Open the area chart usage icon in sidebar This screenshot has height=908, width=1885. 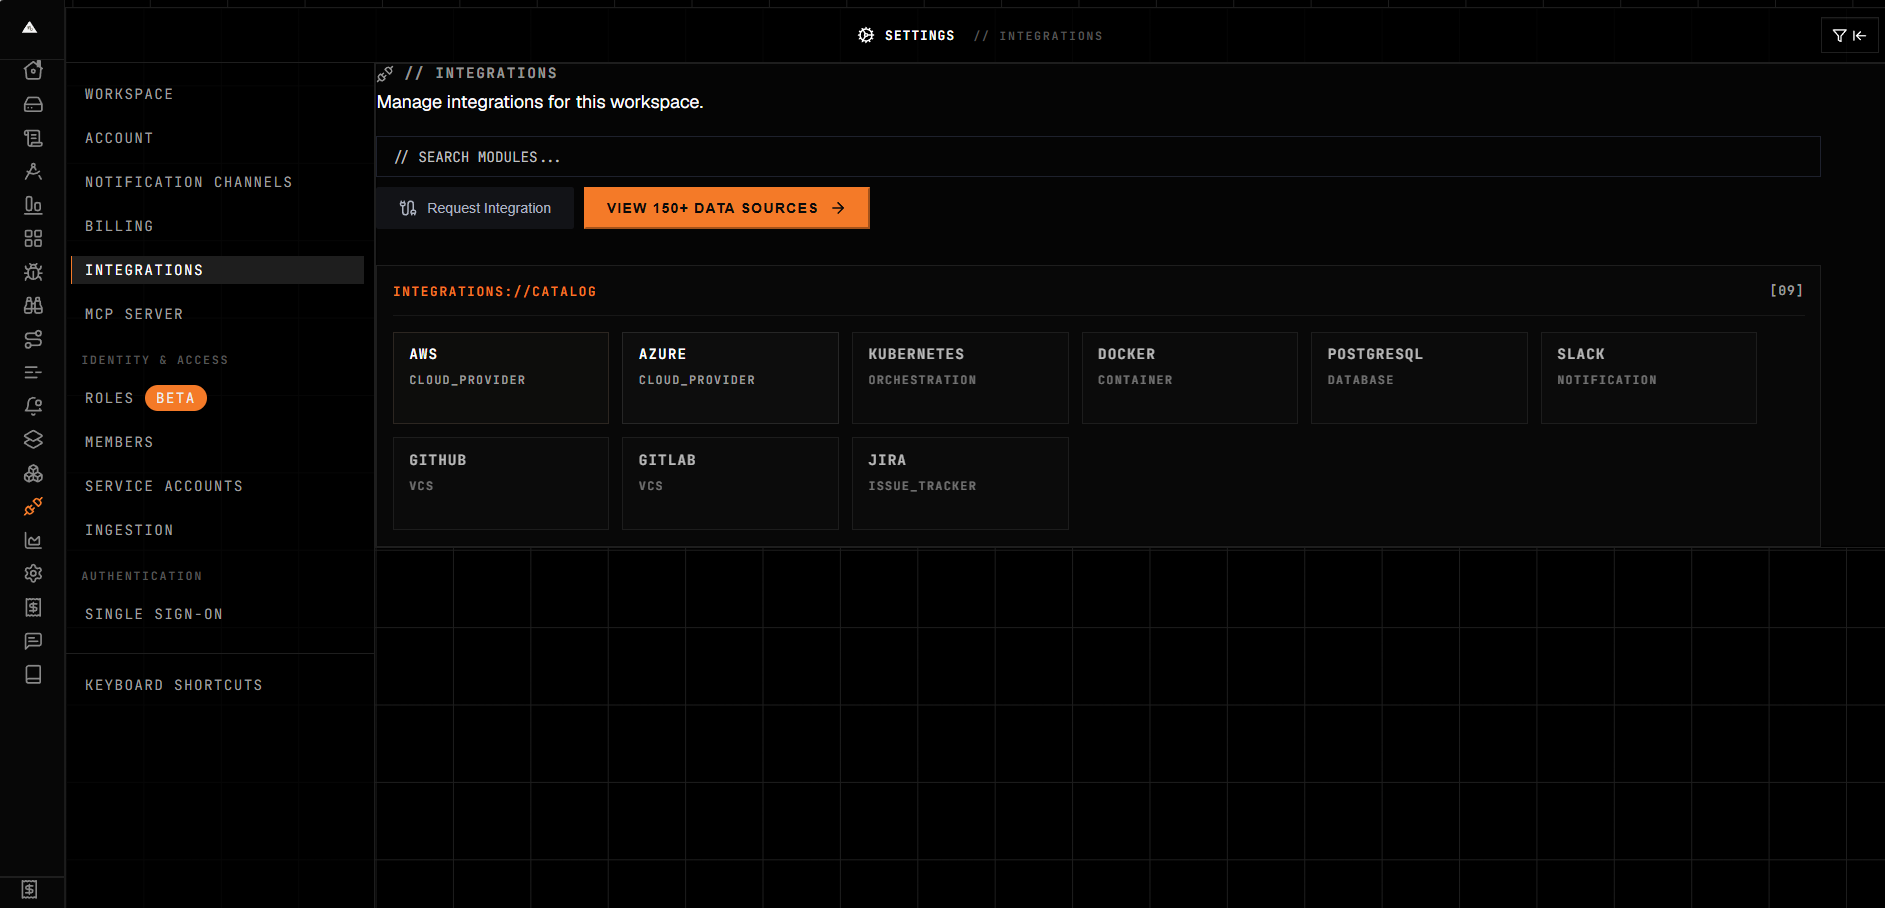[x=33, y=540]
